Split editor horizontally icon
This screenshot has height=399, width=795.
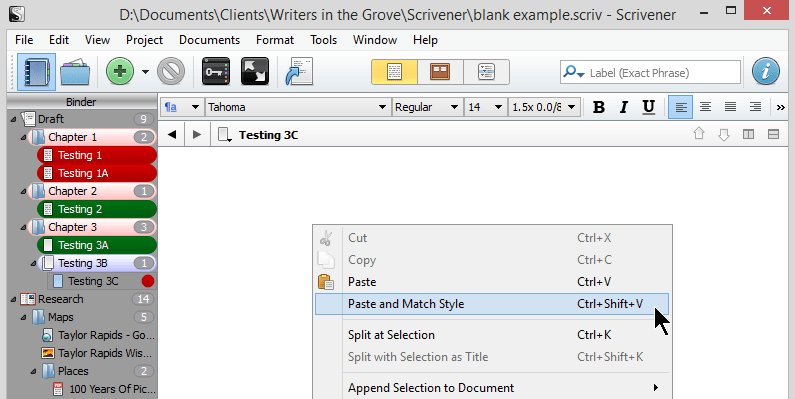[x=773, y=134]
